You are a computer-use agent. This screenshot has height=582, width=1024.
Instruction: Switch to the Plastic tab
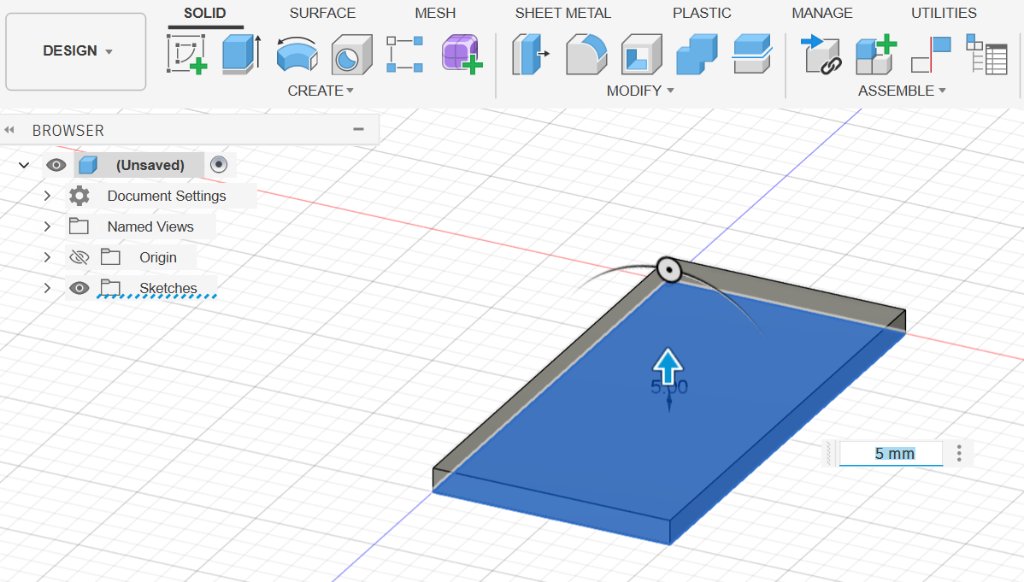702,13
